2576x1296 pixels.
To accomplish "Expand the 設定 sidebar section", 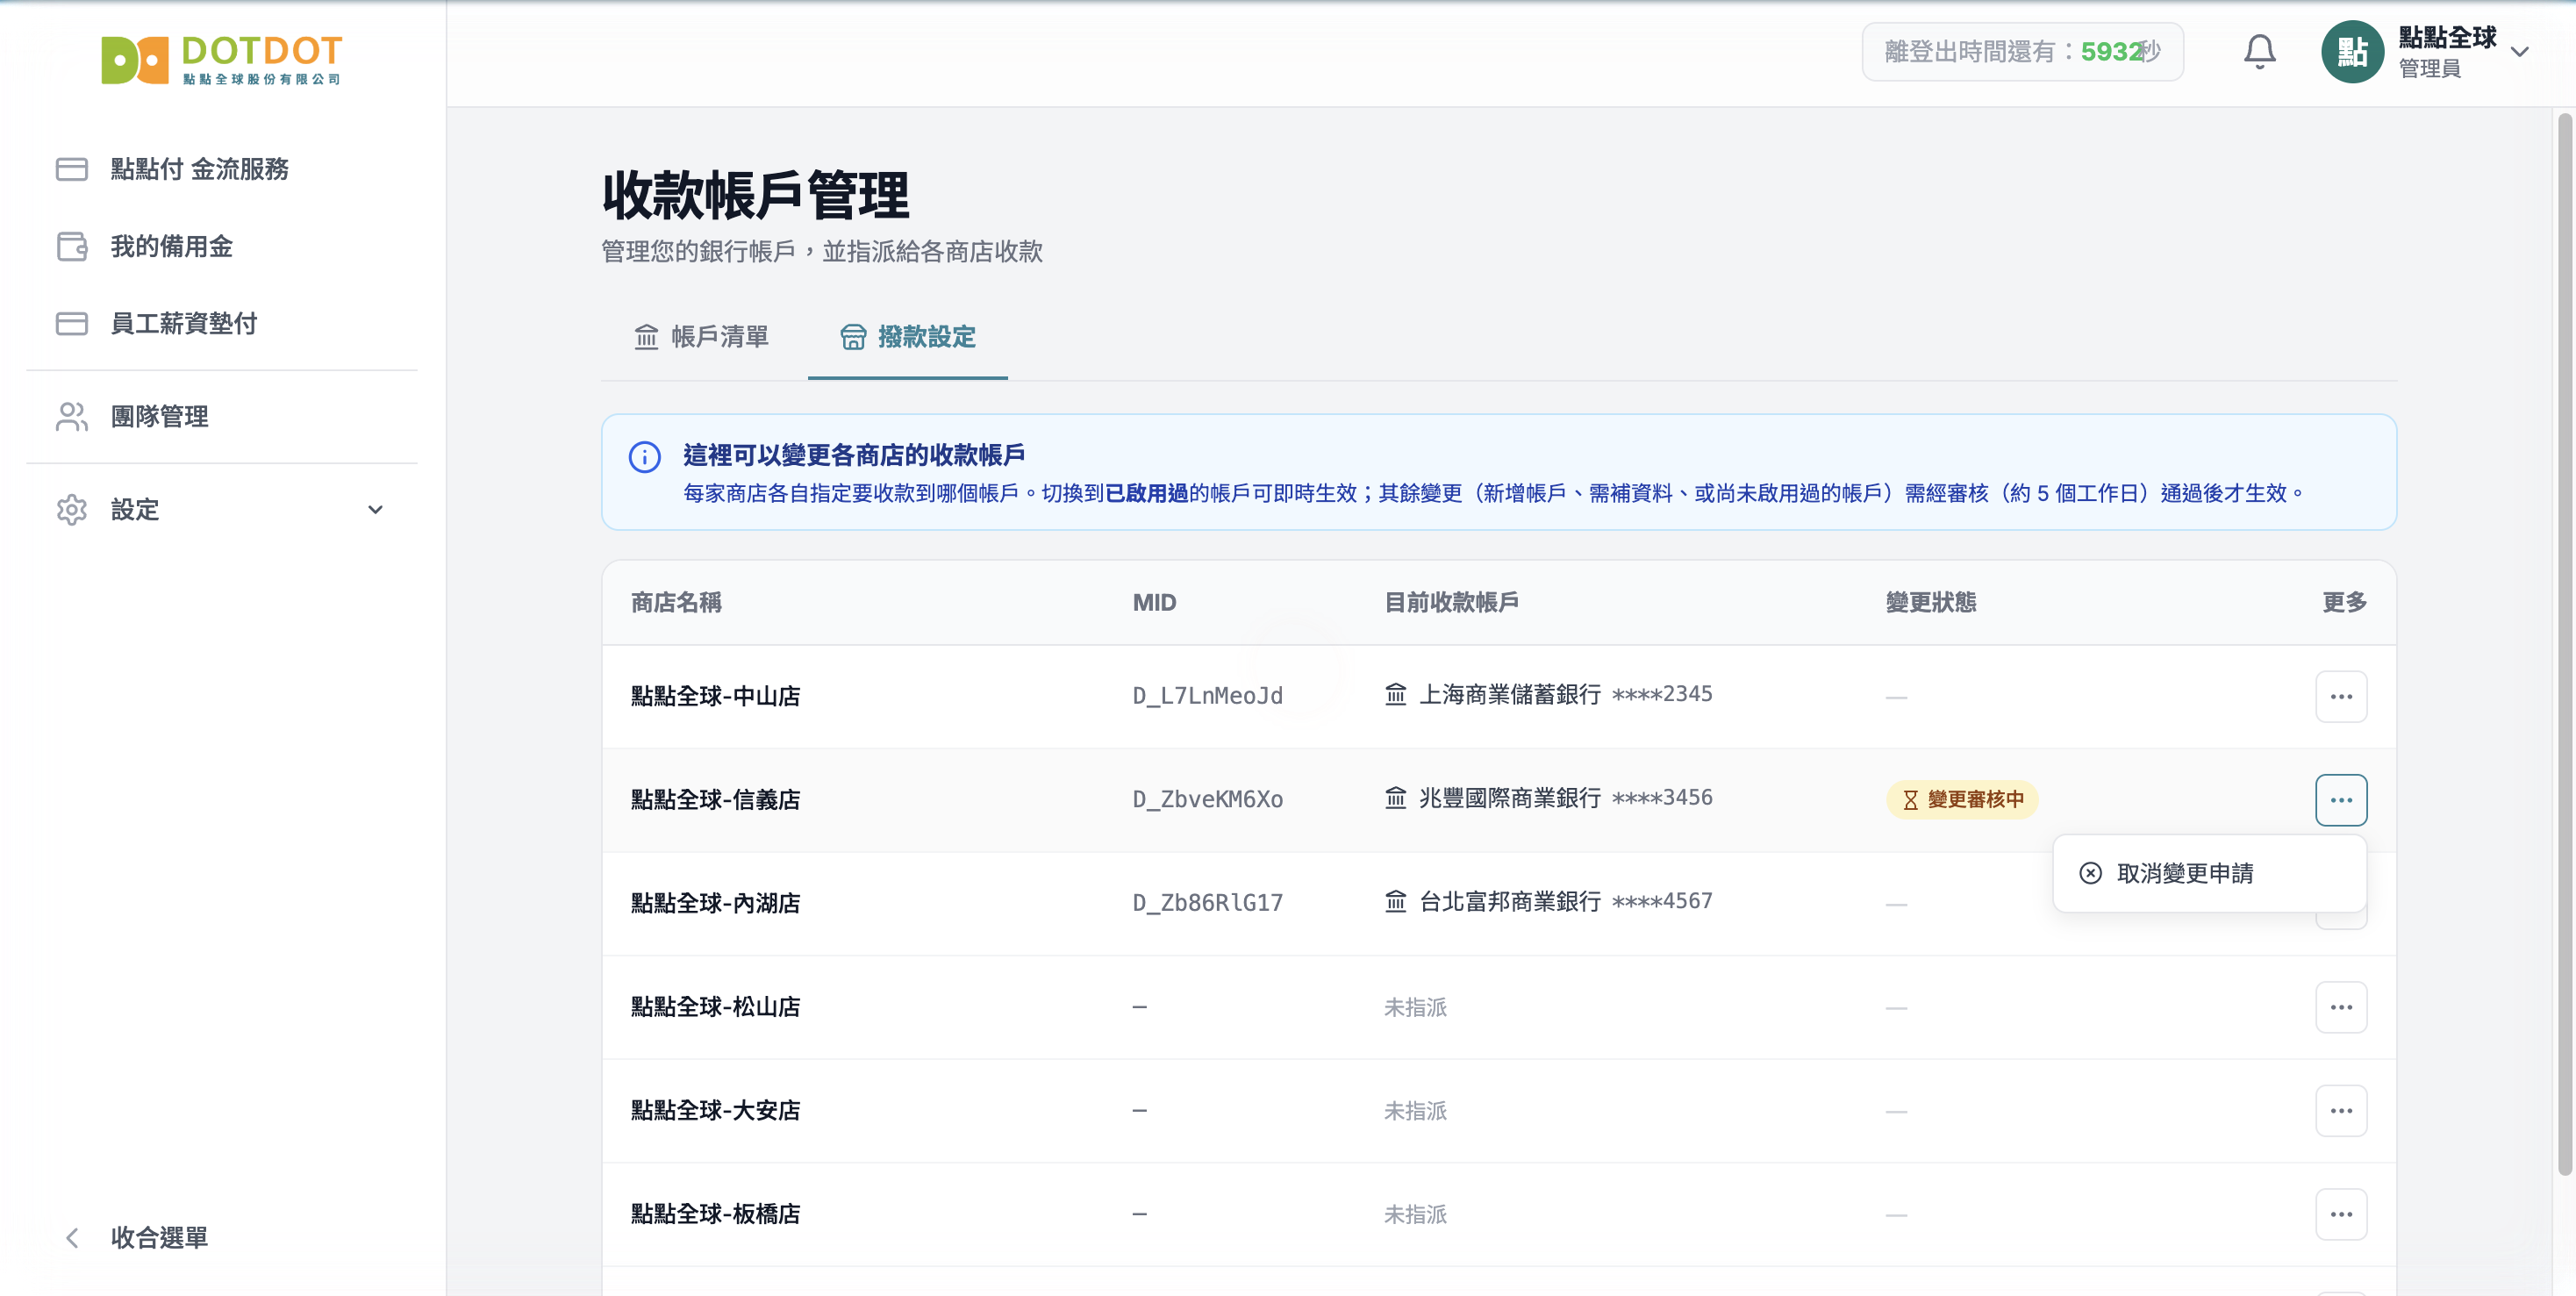I will (x=221, y=509).
